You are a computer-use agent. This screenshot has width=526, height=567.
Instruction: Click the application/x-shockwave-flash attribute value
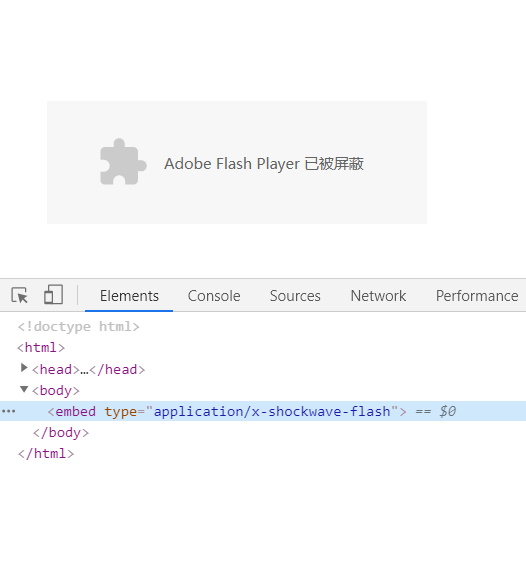pos(272,412)
